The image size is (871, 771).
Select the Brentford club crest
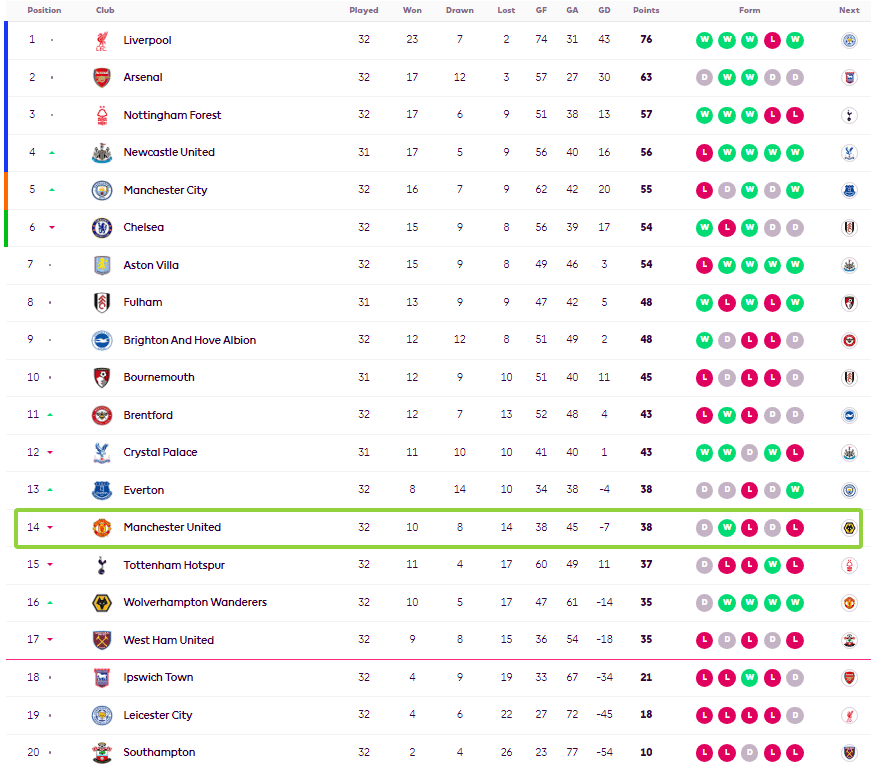click(x=102, y=415)
